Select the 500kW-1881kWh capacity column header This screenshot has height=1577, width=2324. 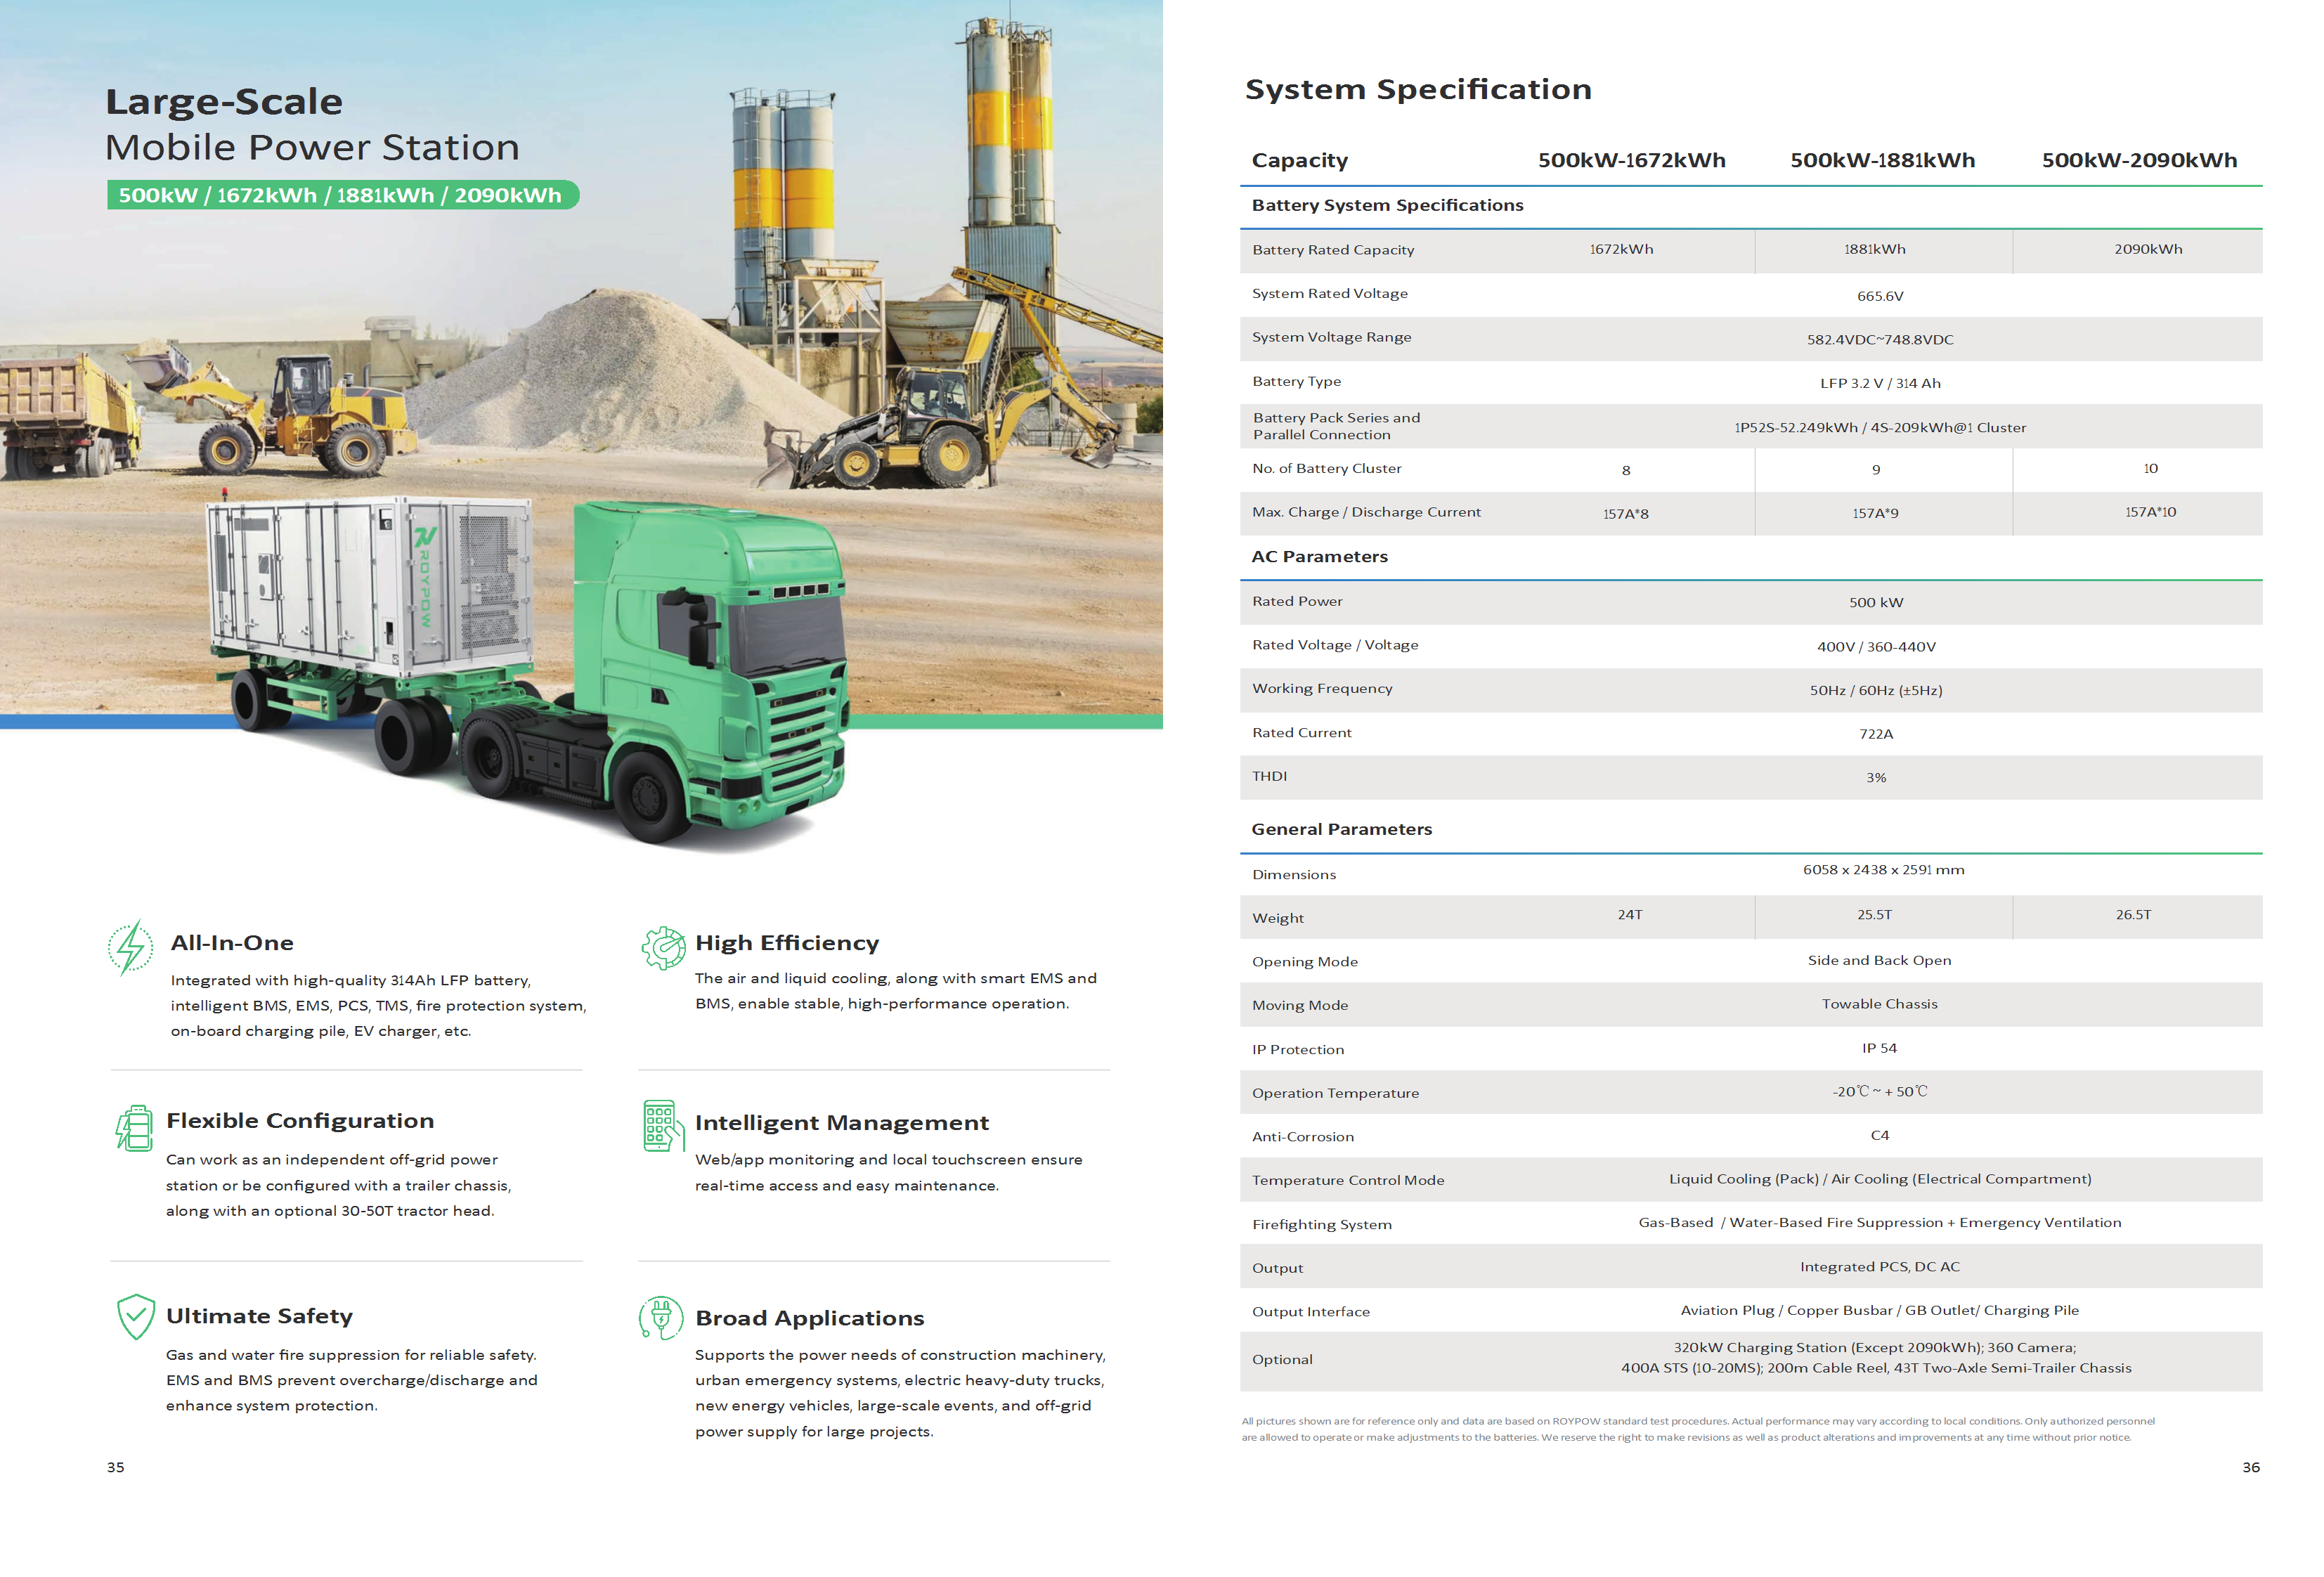pyautogui.click(x=1884, y=160)
